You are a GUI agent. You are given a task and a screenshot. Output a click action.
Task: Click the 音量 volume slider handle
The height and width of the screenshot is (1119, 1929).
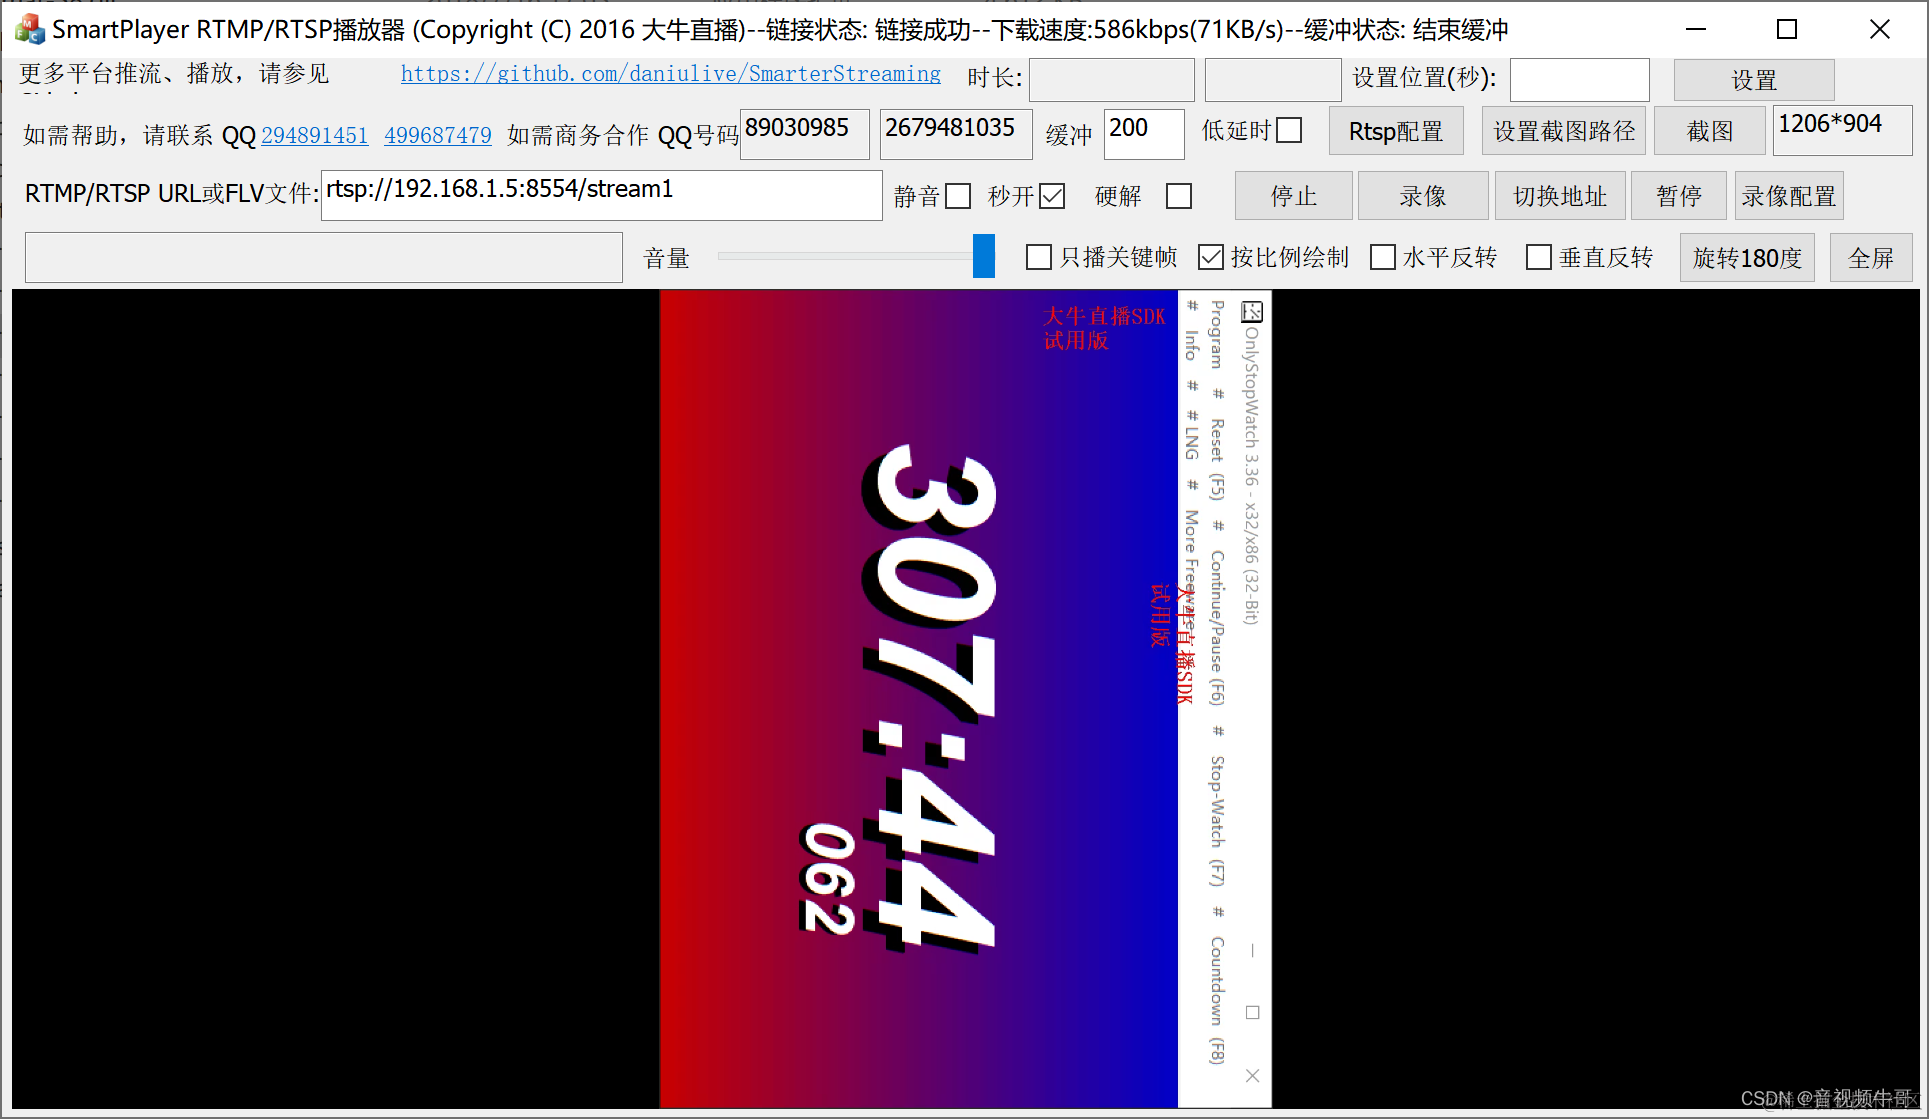click(984, 256)
